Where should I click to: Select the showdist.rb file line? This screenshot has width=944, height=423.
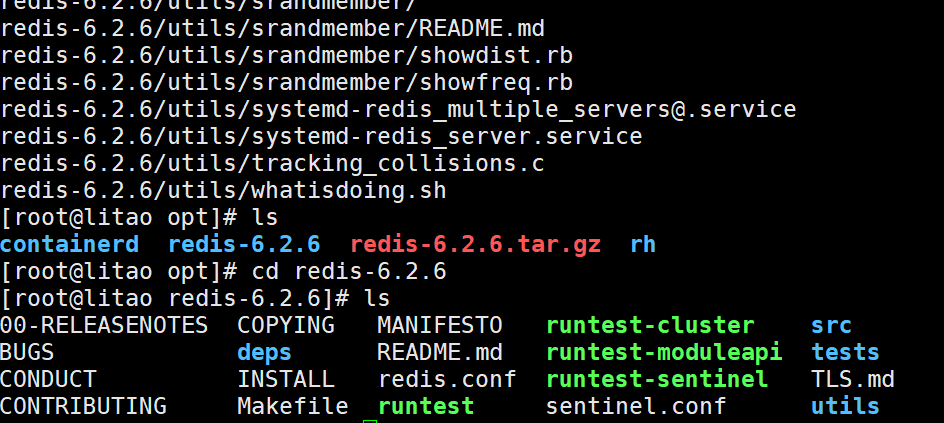(x=287, y=55)
